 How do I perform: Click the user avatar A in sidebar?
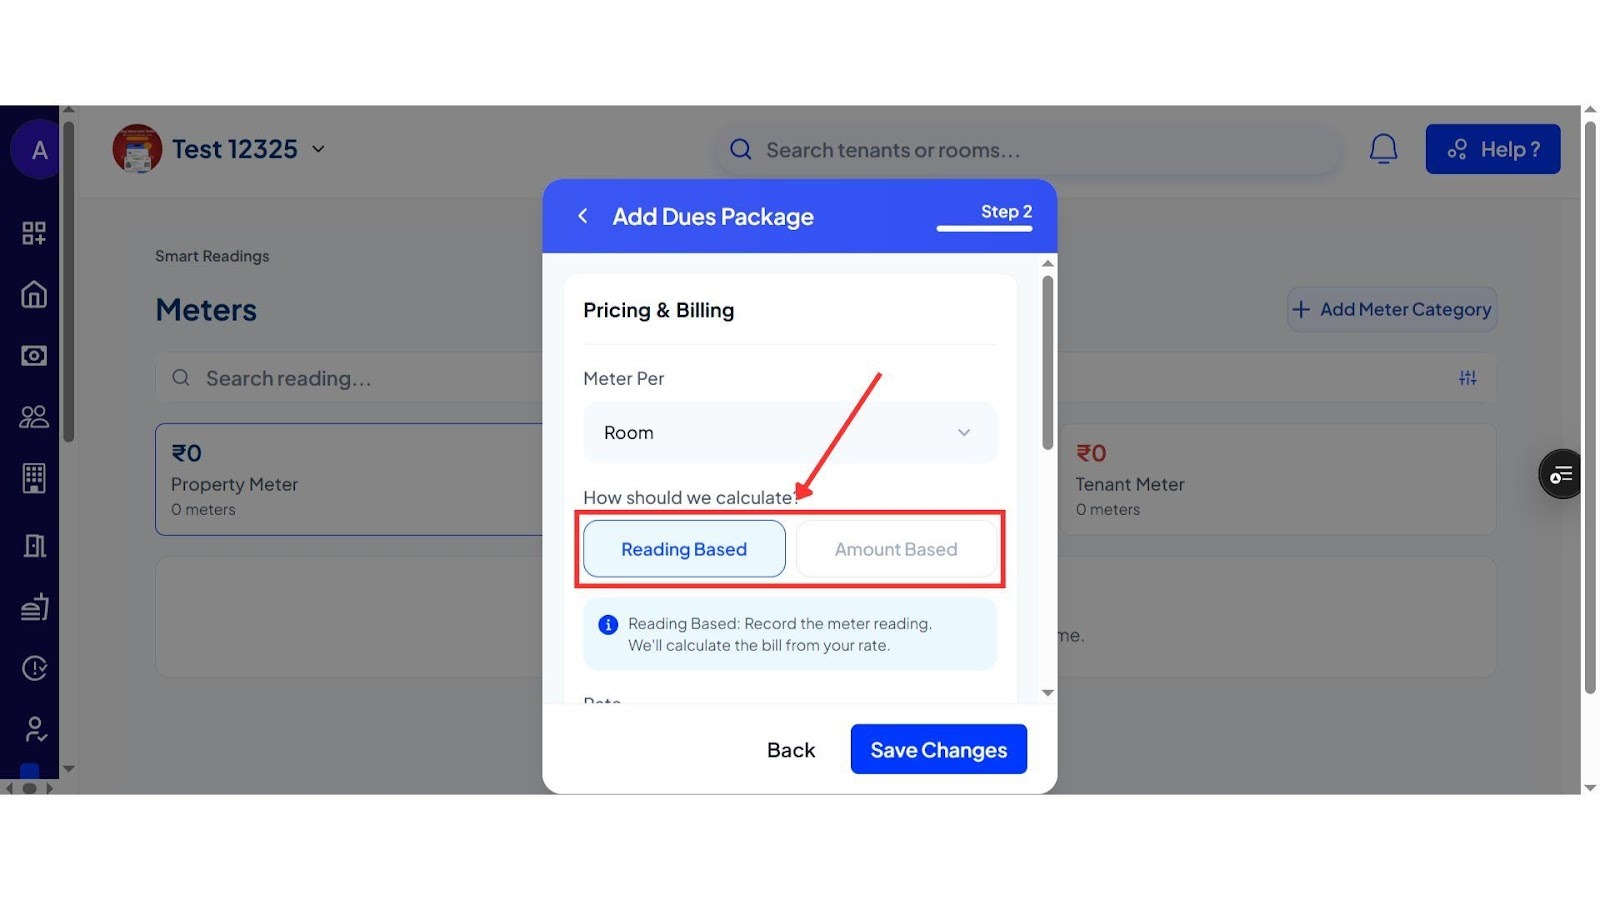coord(39,150)
